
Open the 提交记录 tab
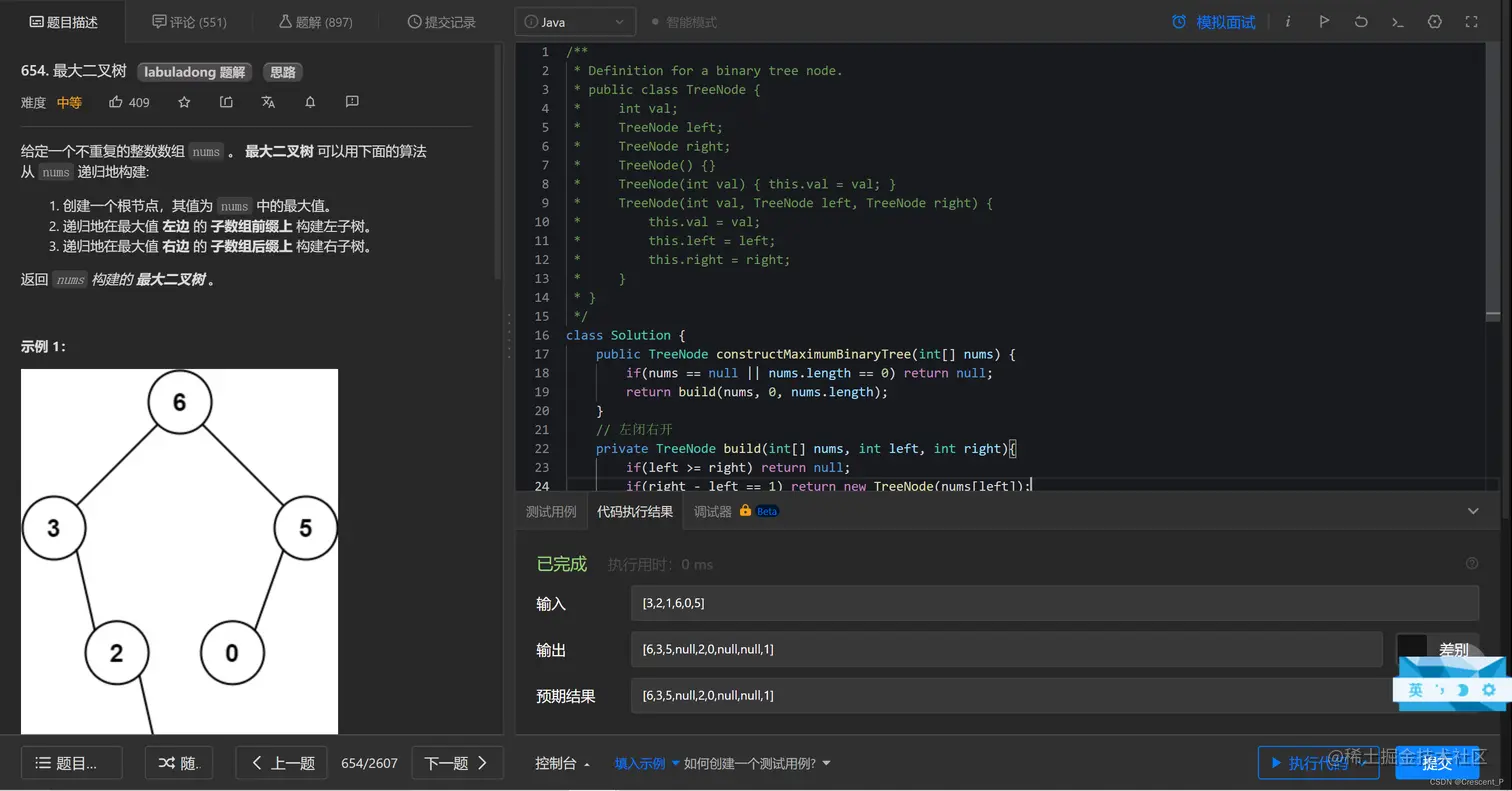click(441, 21)
